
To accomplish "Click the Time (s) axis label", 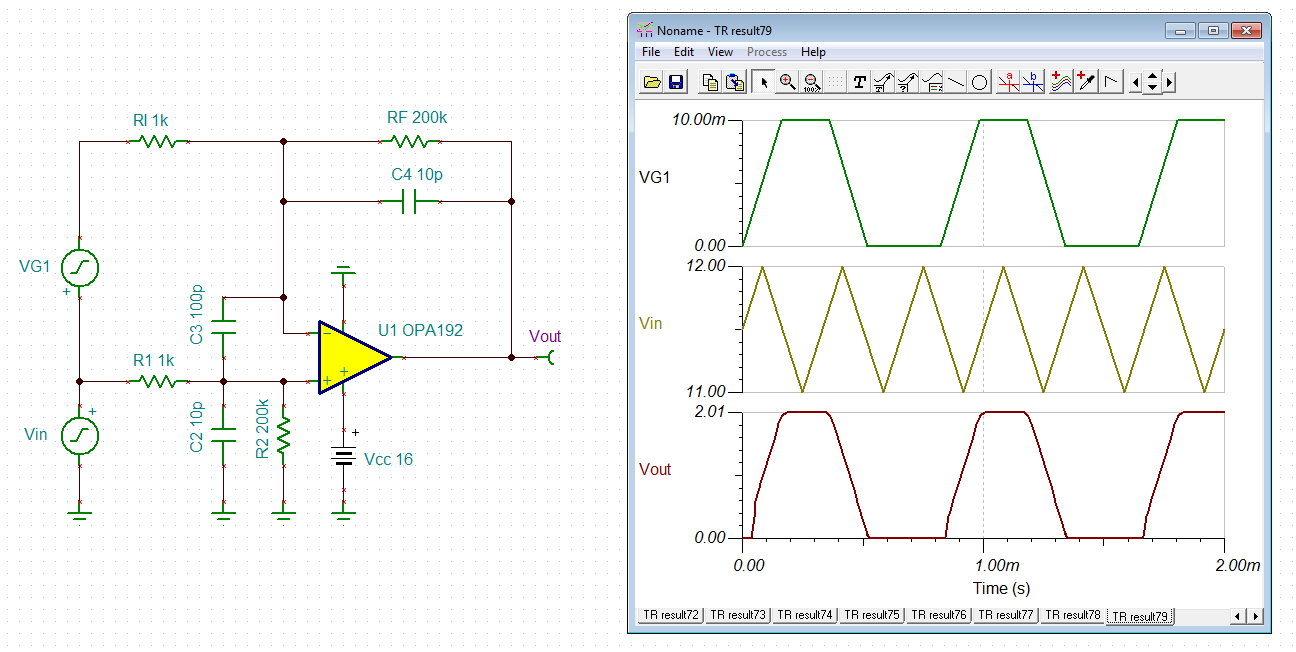I will click(1002, 588).
